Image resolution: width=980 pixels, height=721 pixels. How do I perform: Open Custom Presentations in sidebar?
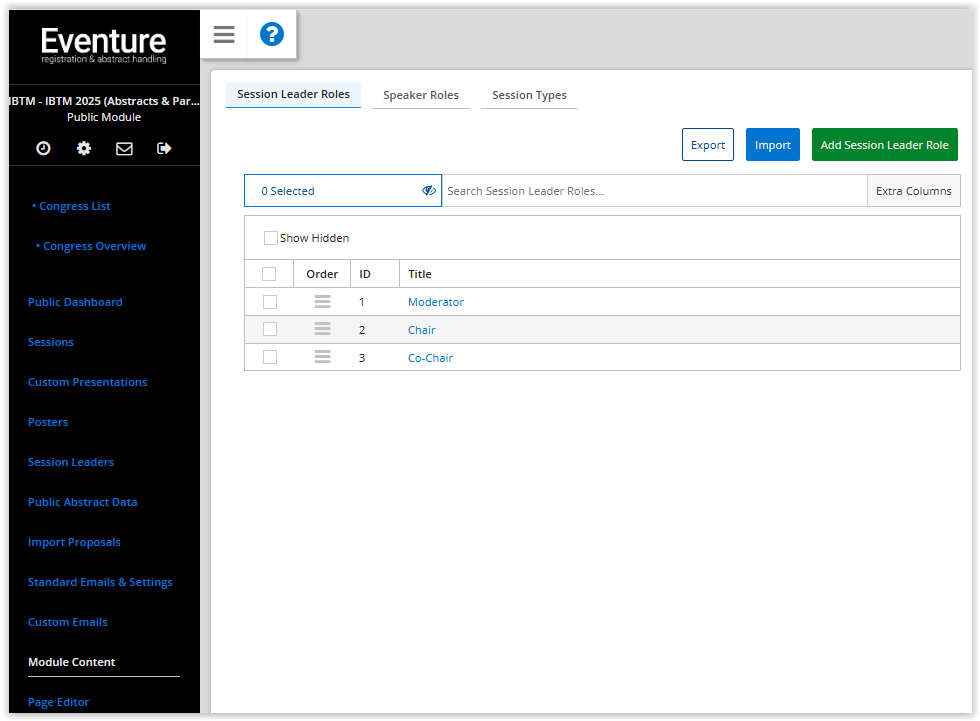point(88,382)
